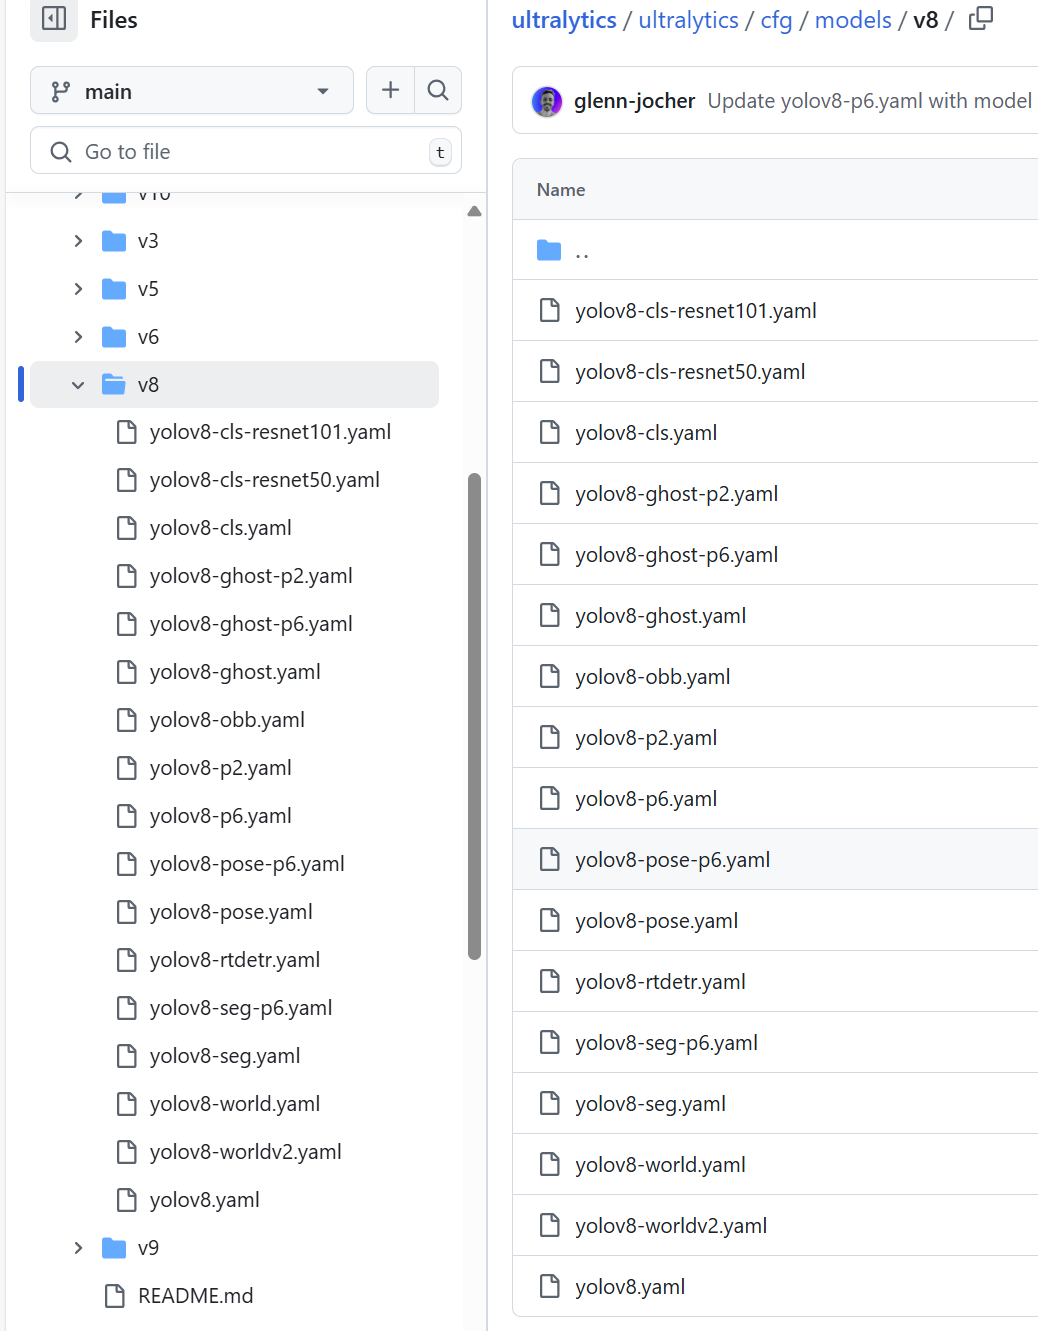The height and width of the screenshot is (1331, 1038).
Task: Select yolov8-worldv2.yaml in sidebar tree
Action: pyautogui.click(x=246, y=1152)
